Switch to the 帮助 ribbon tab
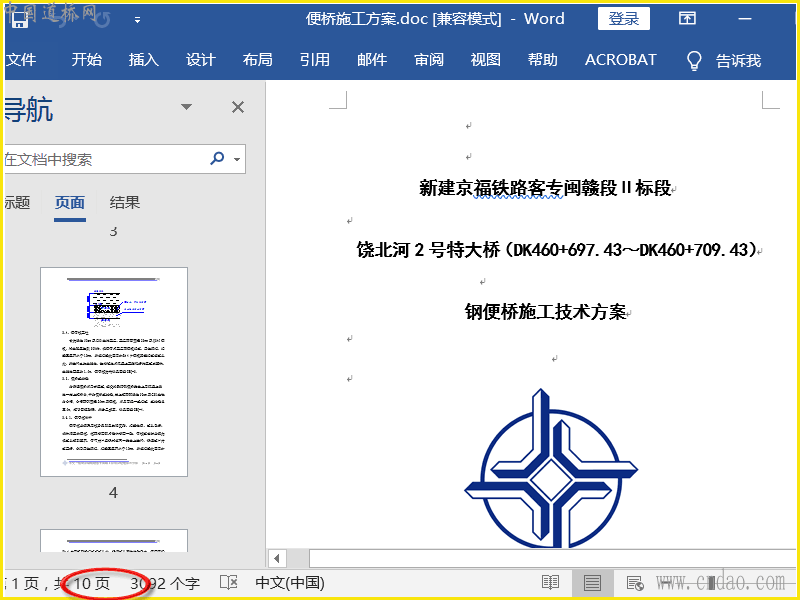 543,60
